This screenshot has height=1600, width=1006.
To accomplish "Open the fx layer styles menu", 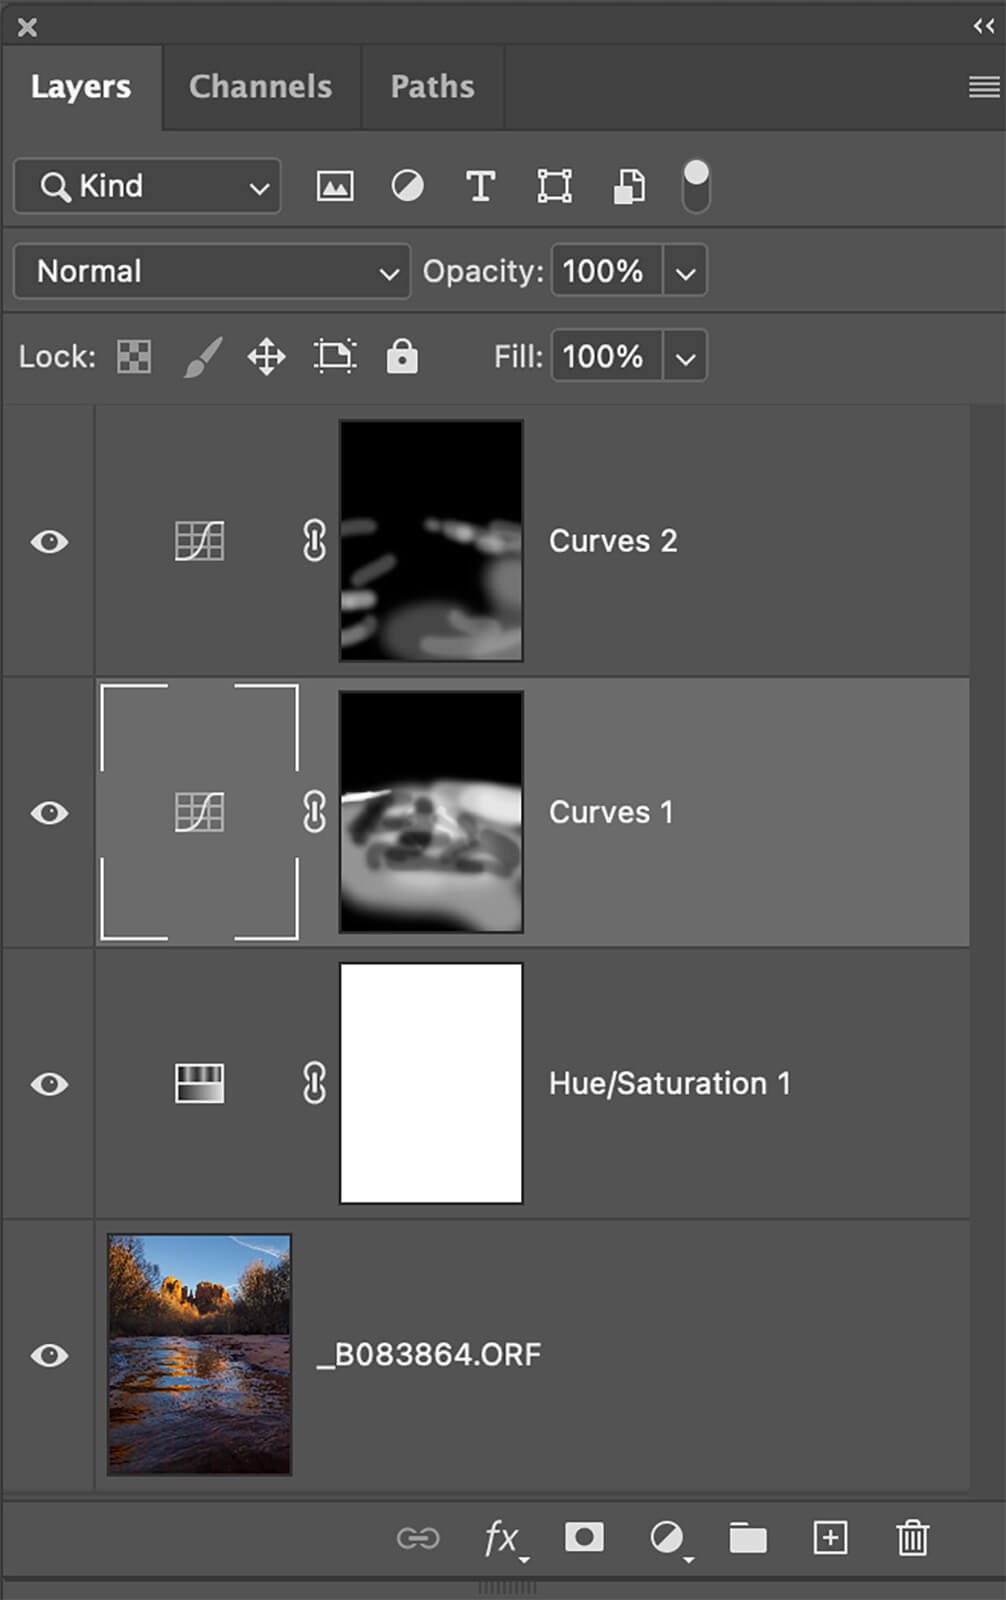I will (502, 1537).
